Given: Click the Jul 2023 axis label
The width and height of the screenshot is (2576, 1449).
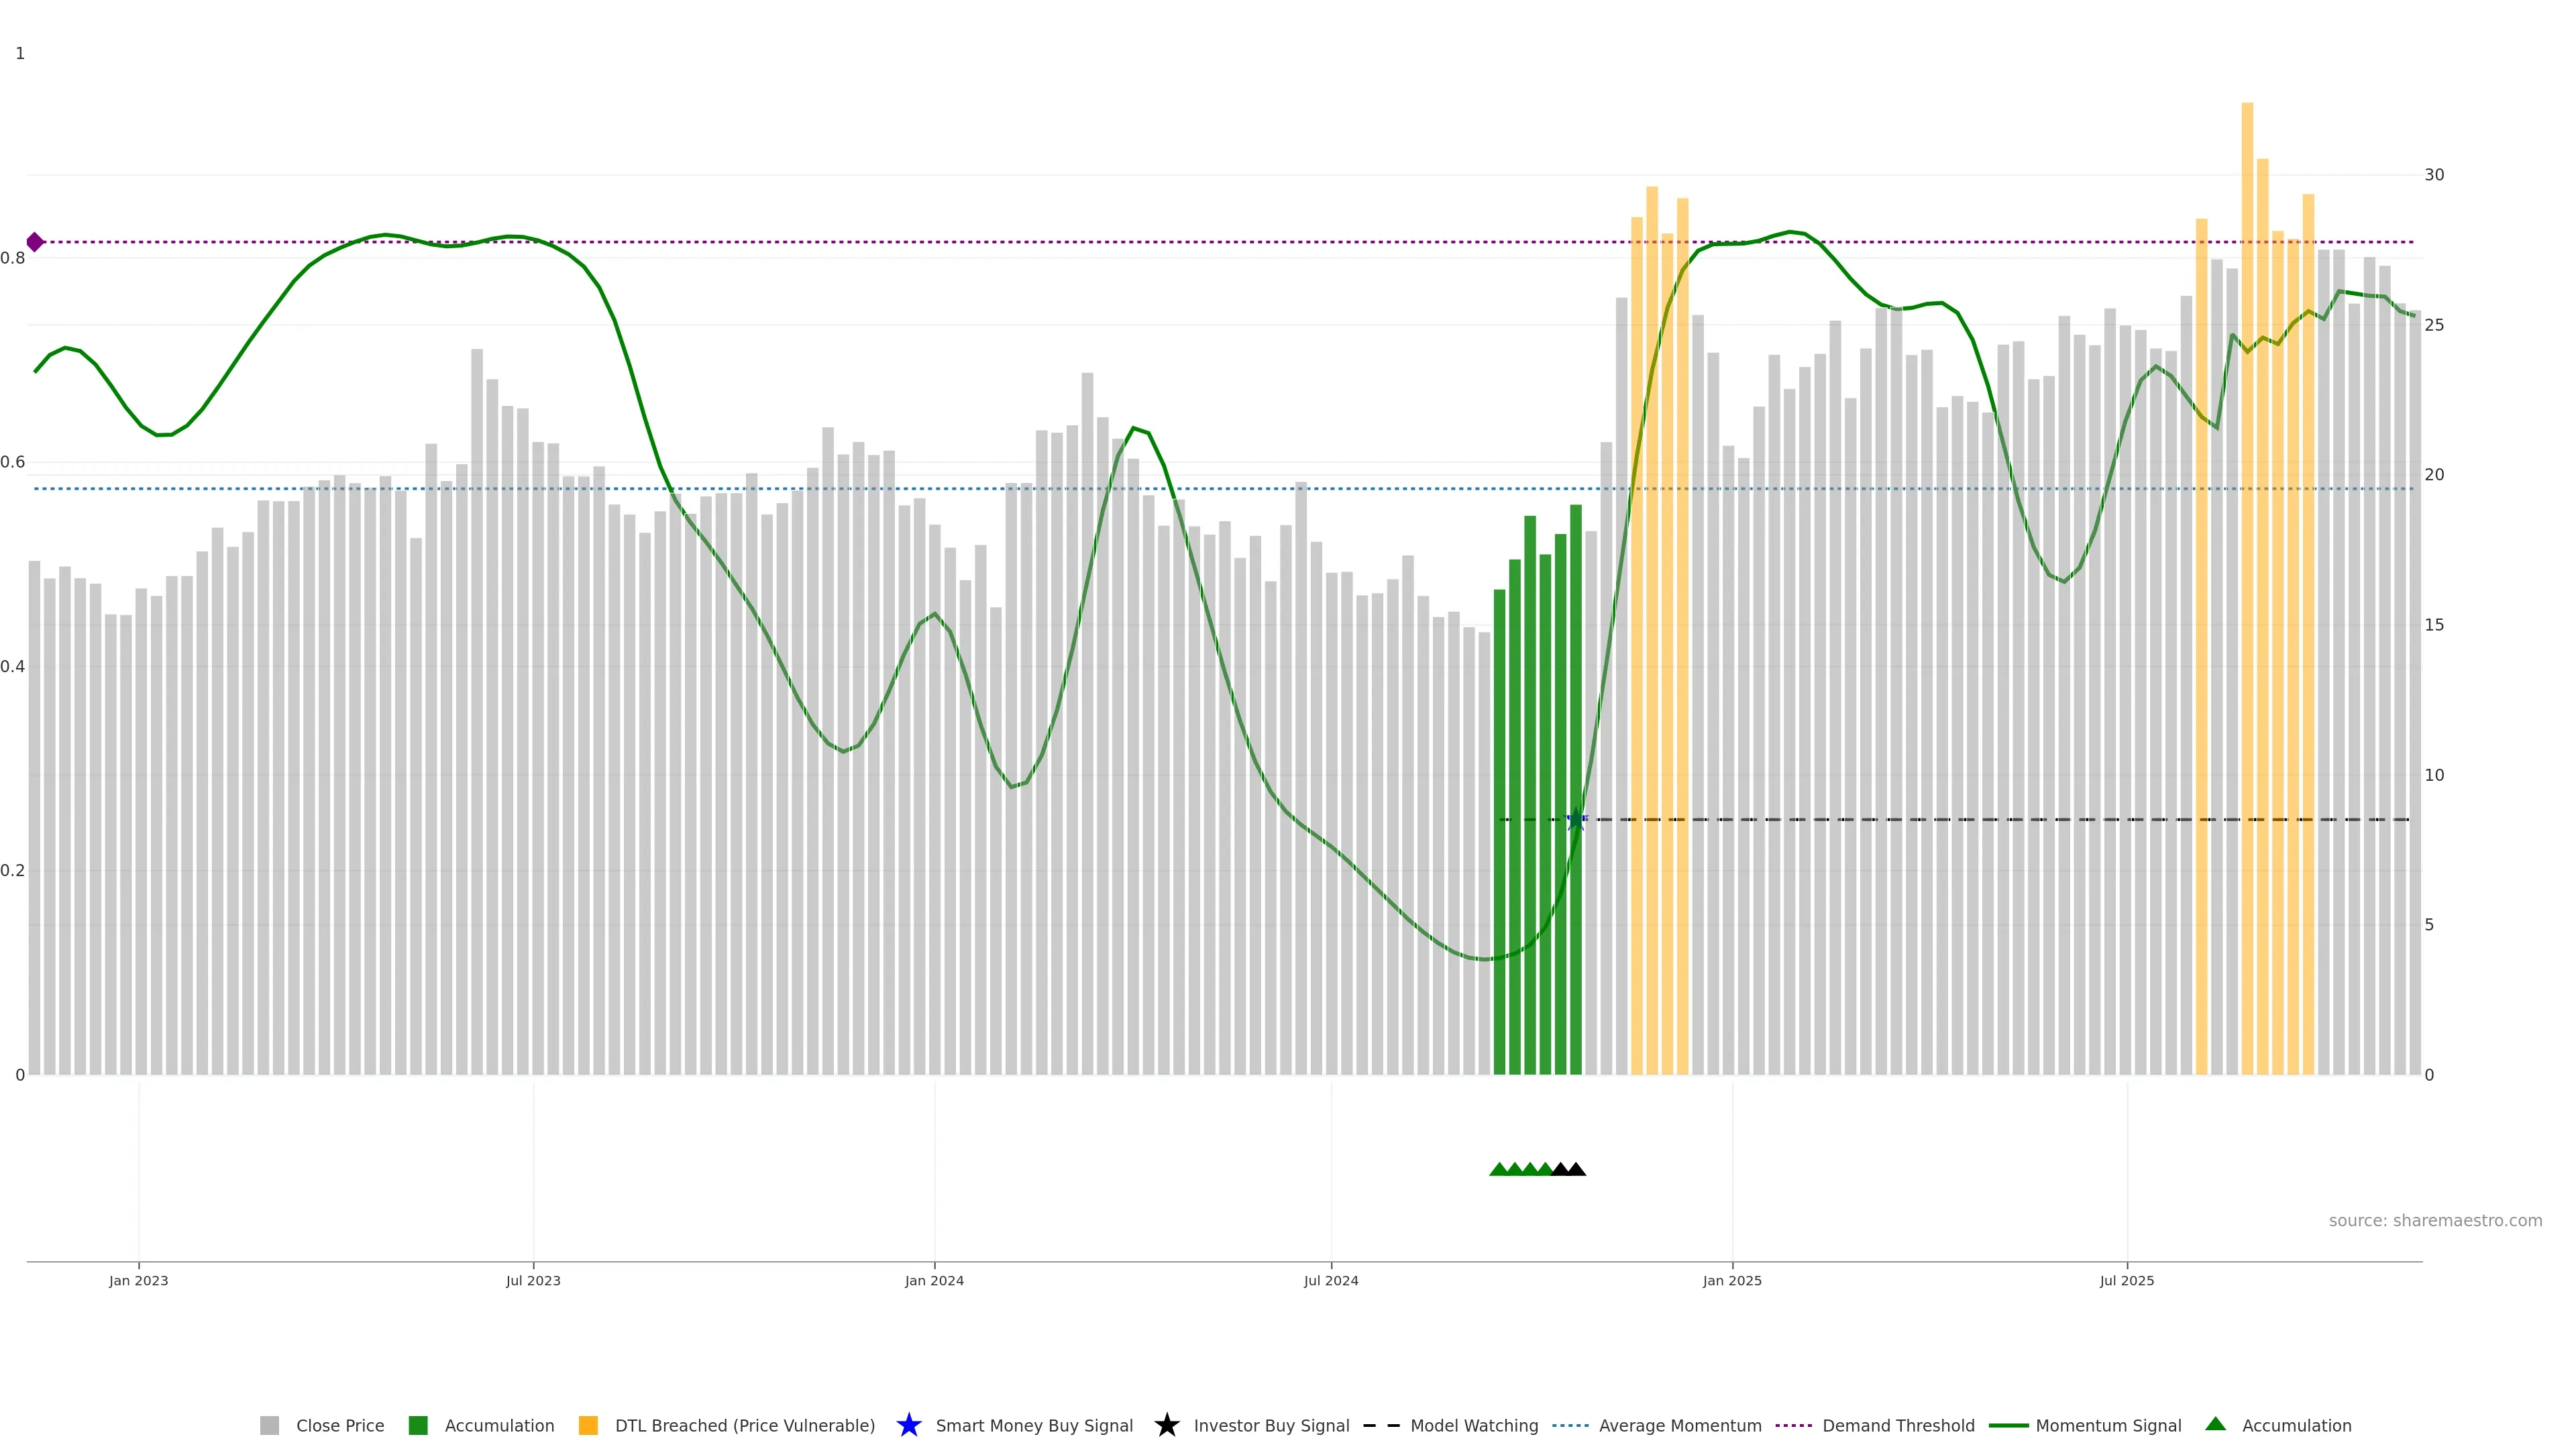Looking at the screenshot, I should click(x=533, y=1280).
